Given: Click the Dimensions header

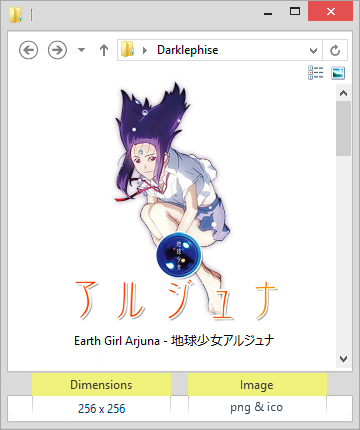Looking at the screenshot, I should 101,385.
